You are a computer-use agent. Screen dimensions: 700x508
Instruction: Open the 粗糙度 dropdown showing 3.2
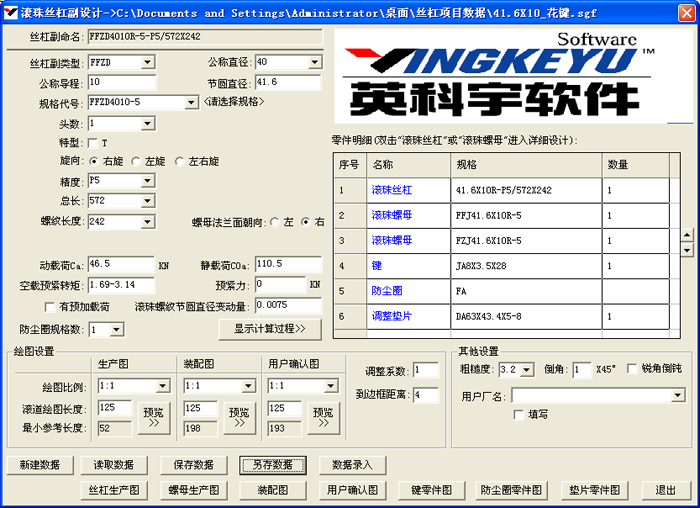tap(526, 370)
